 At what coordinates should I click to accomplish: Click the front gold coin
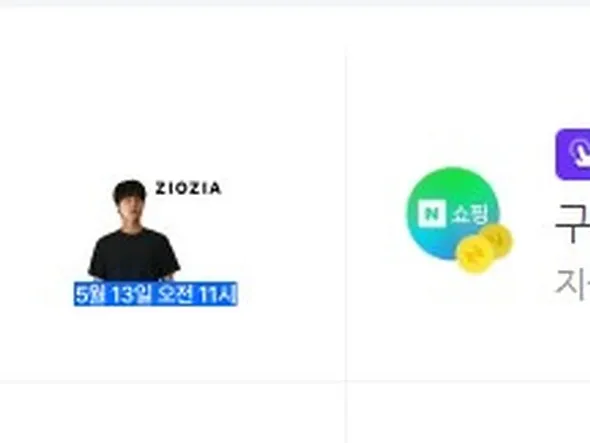click(474, 255)
